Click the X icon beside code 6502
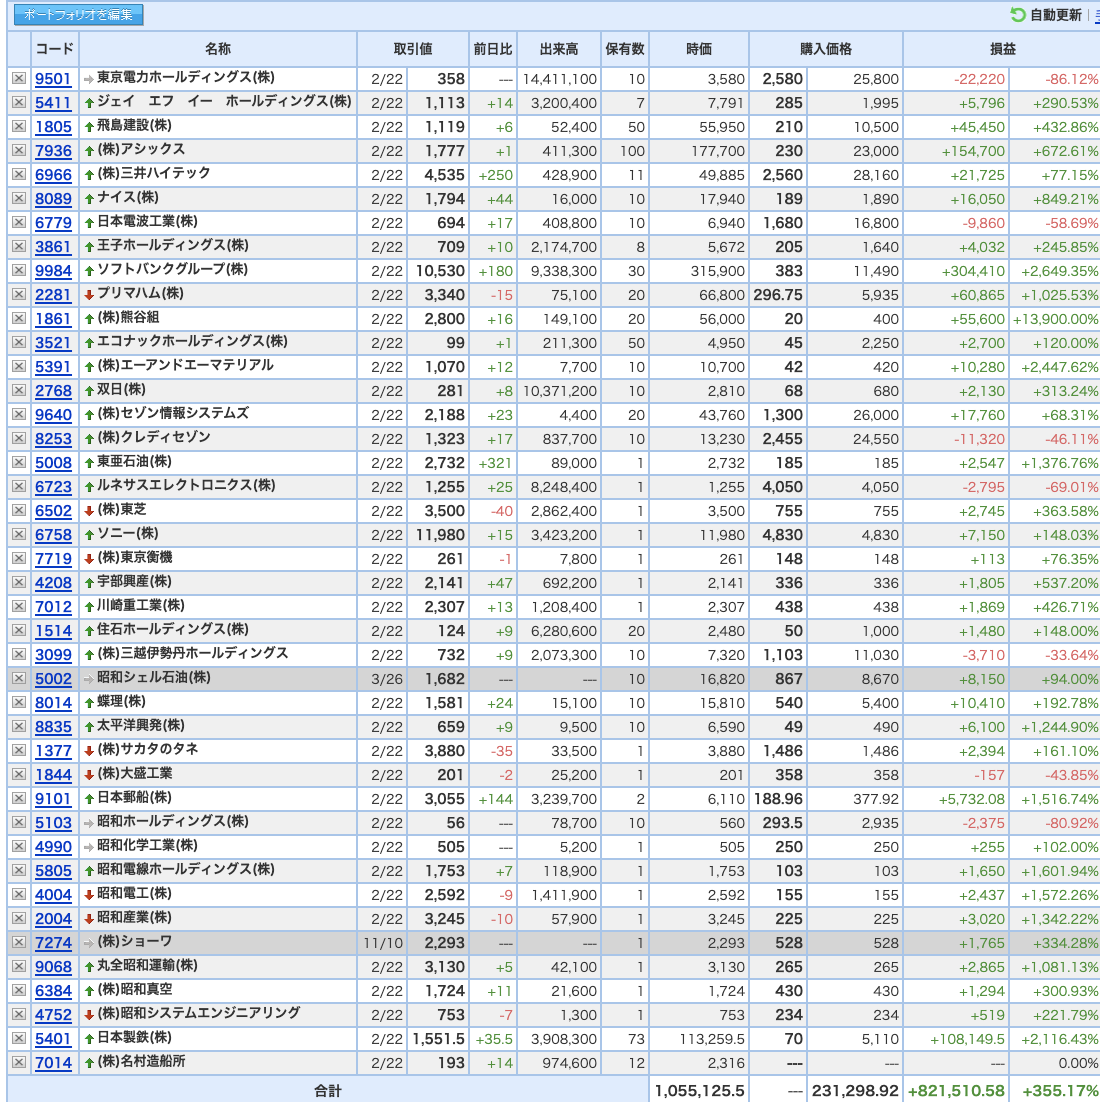Image resolution: width=1100 pixels, height=1102 pixels. [19, 510]
